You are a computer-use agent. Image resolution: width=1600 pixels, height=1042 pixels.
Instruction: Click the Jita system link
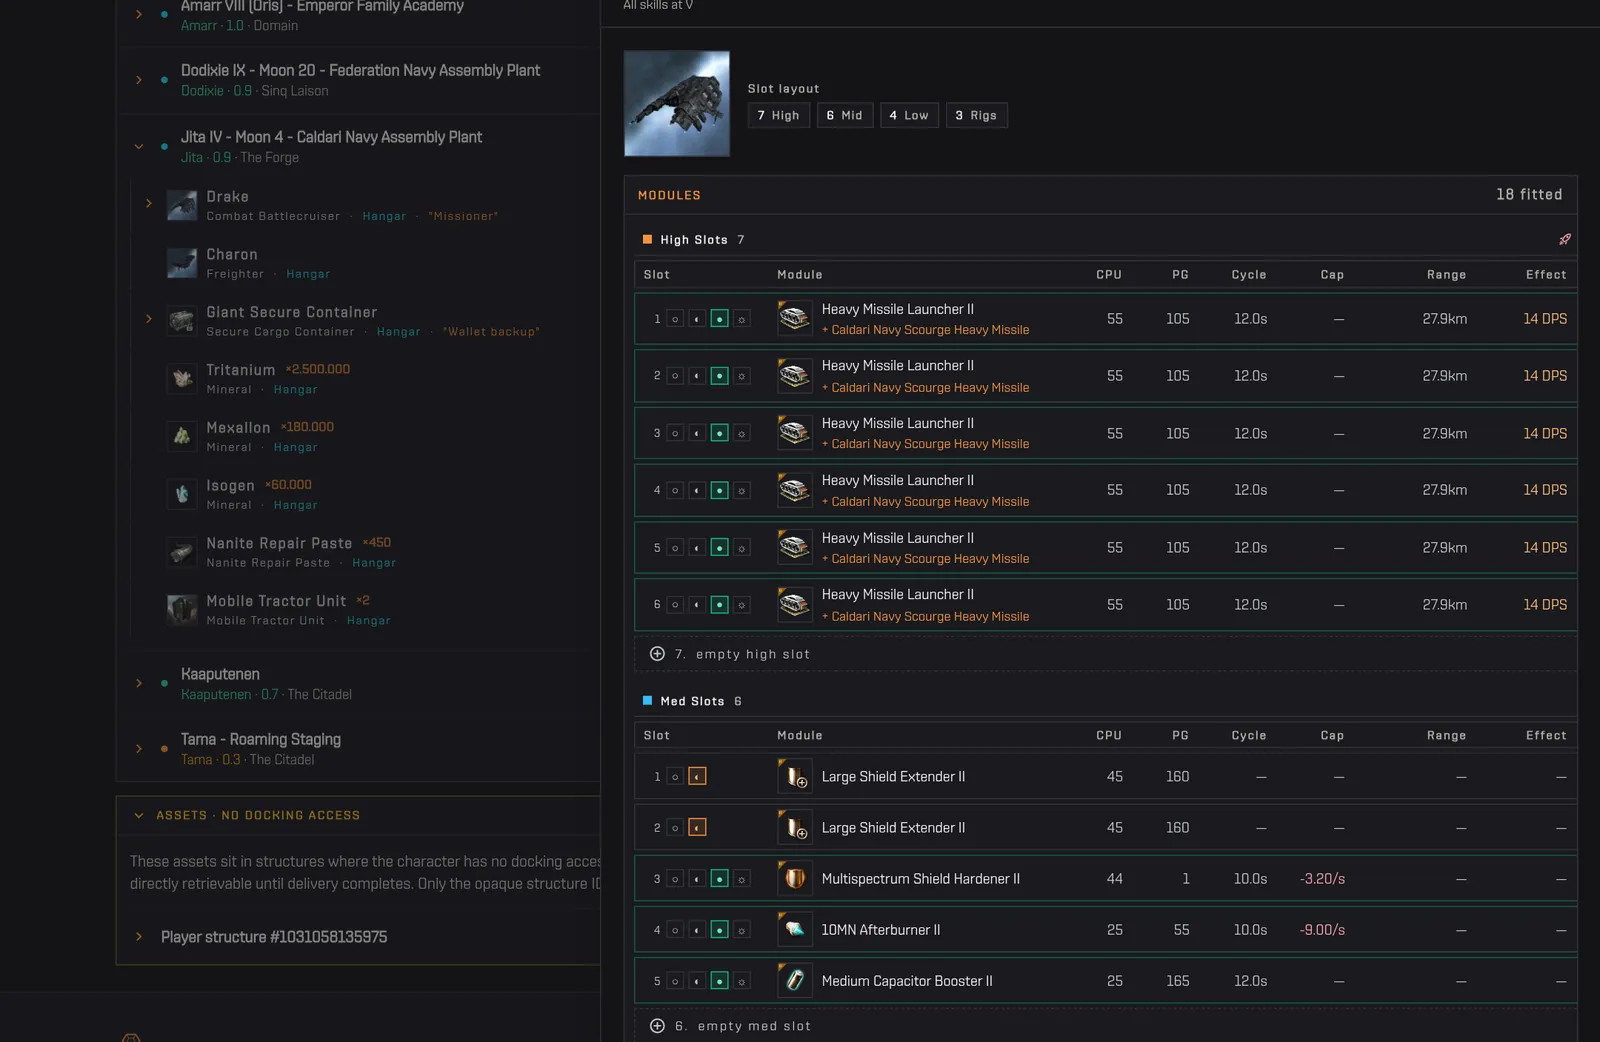click(x=192, y=158)
